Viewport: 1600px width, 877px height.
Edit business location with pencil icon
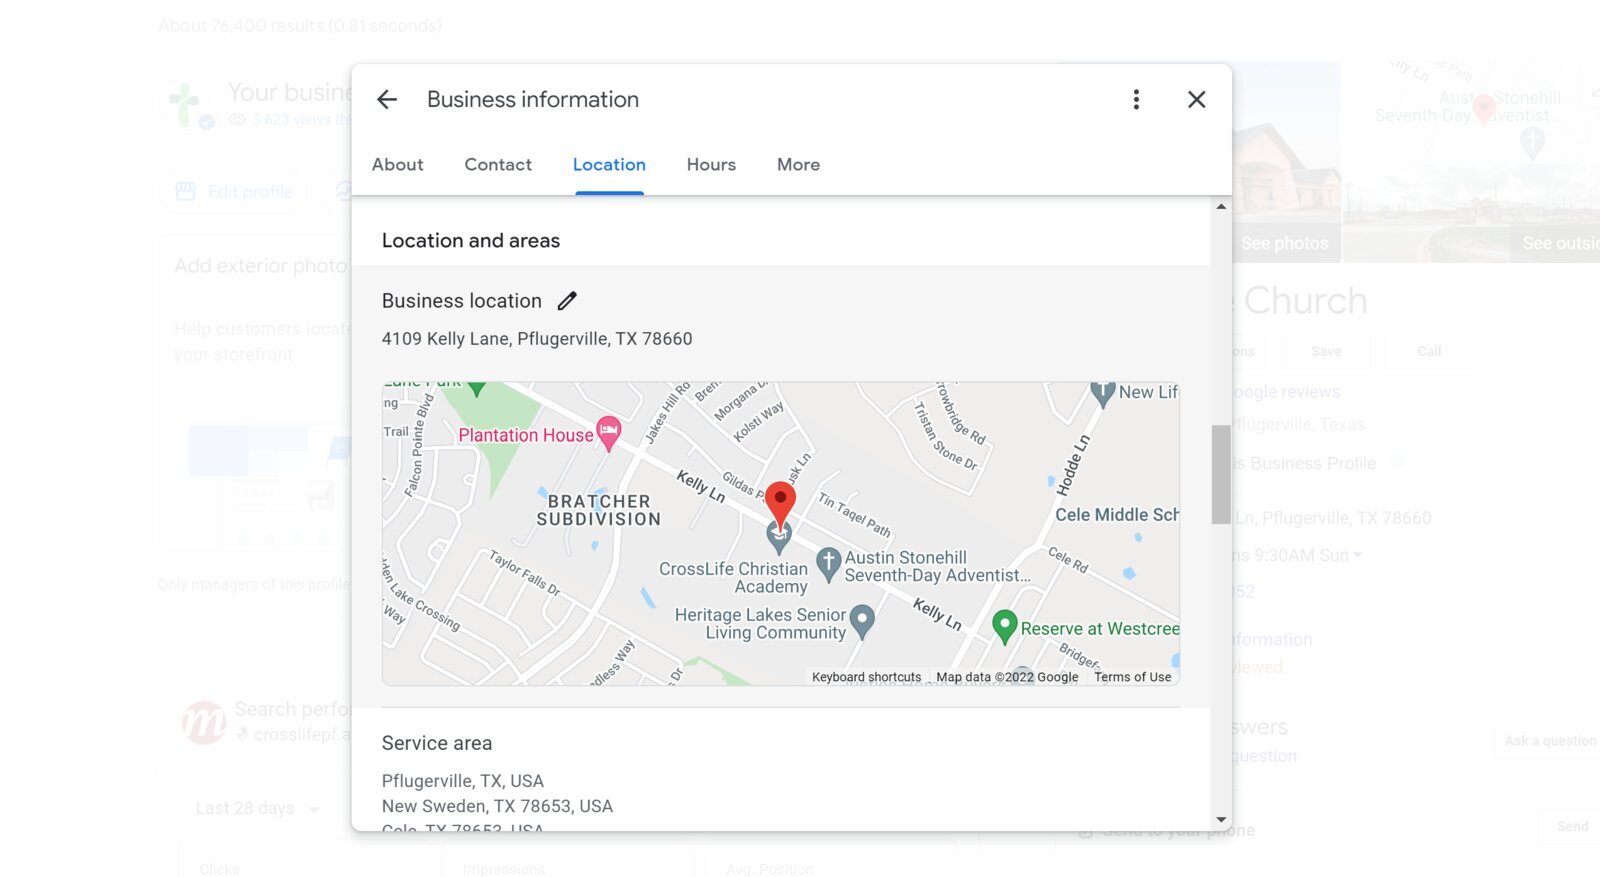point(567,300)
